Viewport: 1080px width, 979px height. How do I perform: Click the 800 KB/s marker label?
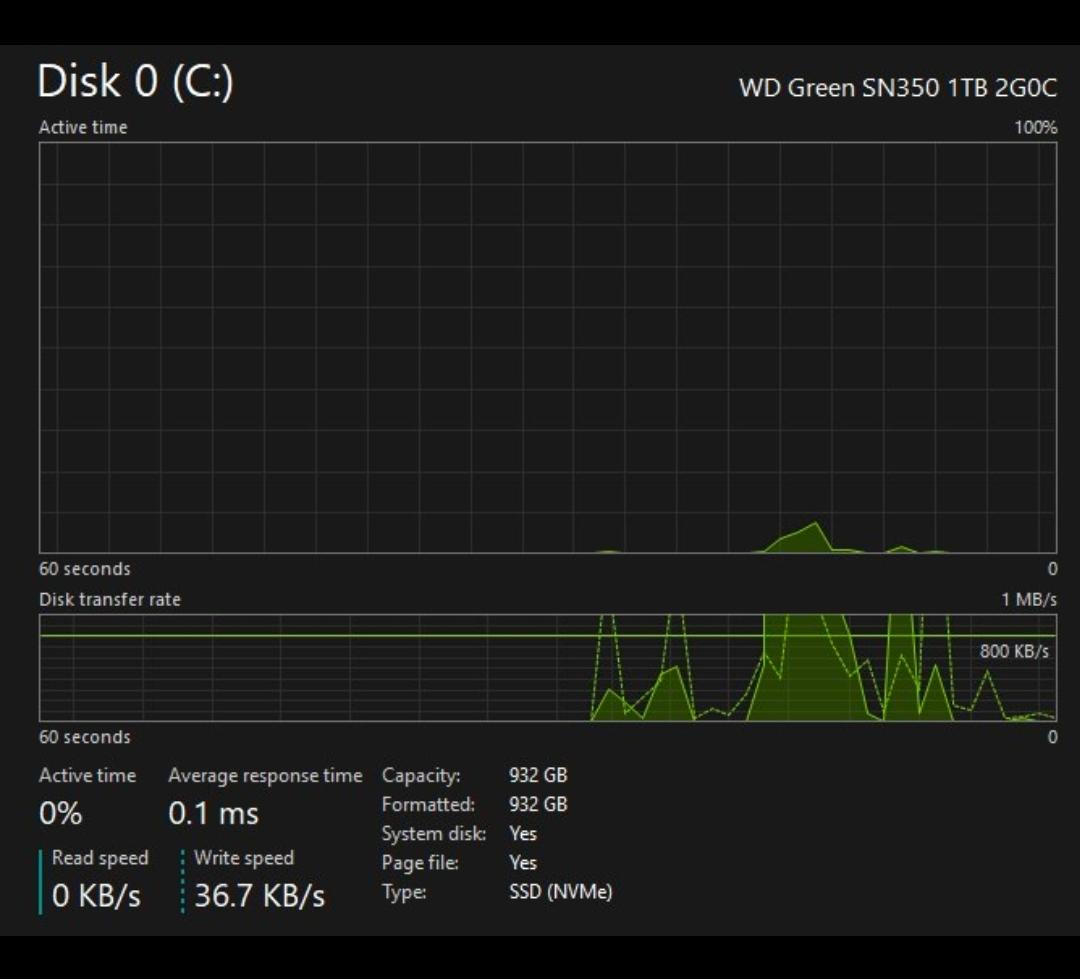(1014, 651)
